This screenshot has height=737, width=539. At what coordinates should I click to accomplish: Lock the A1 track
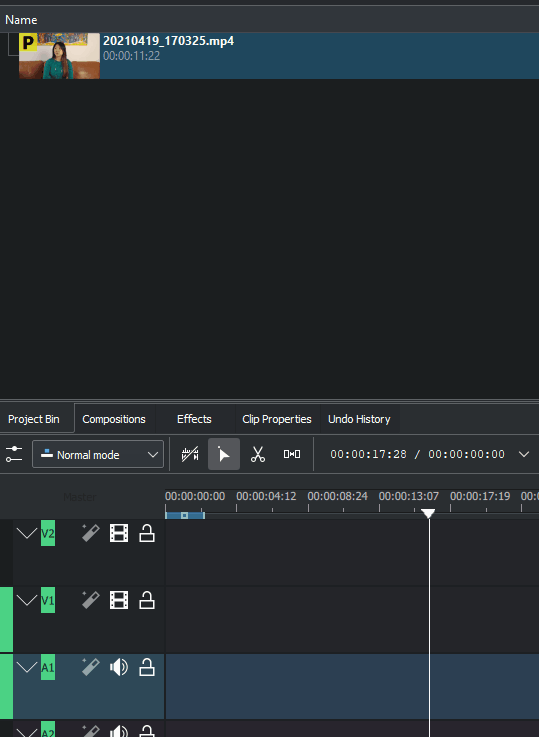[147, 667]
